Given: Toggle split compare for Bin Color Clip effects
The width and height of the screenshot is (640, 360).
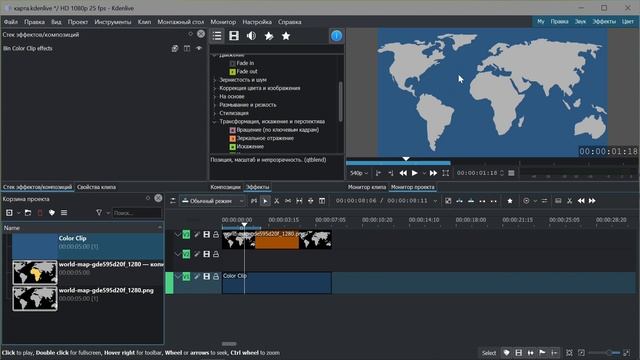Looking at the screenshot, I should point(187,49).
